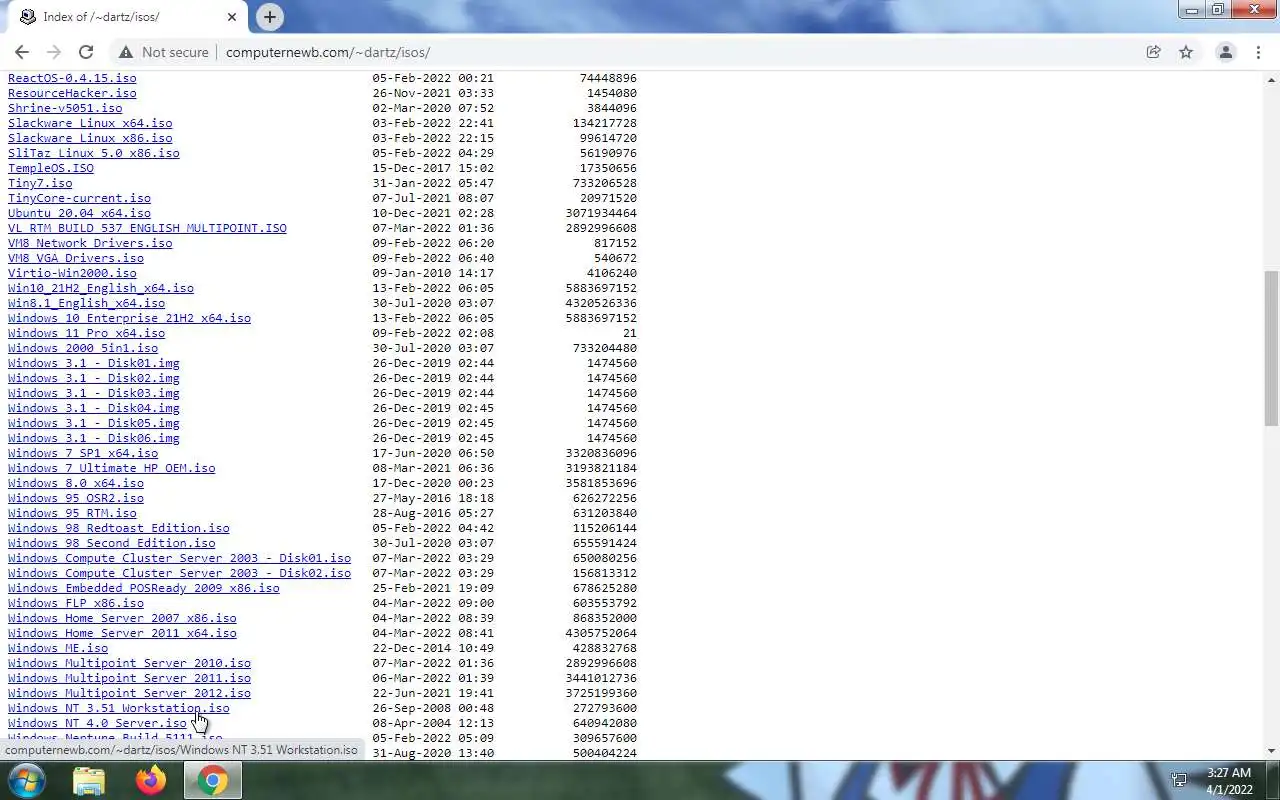Open the TinyCore-current.iso link

(79, 198)
